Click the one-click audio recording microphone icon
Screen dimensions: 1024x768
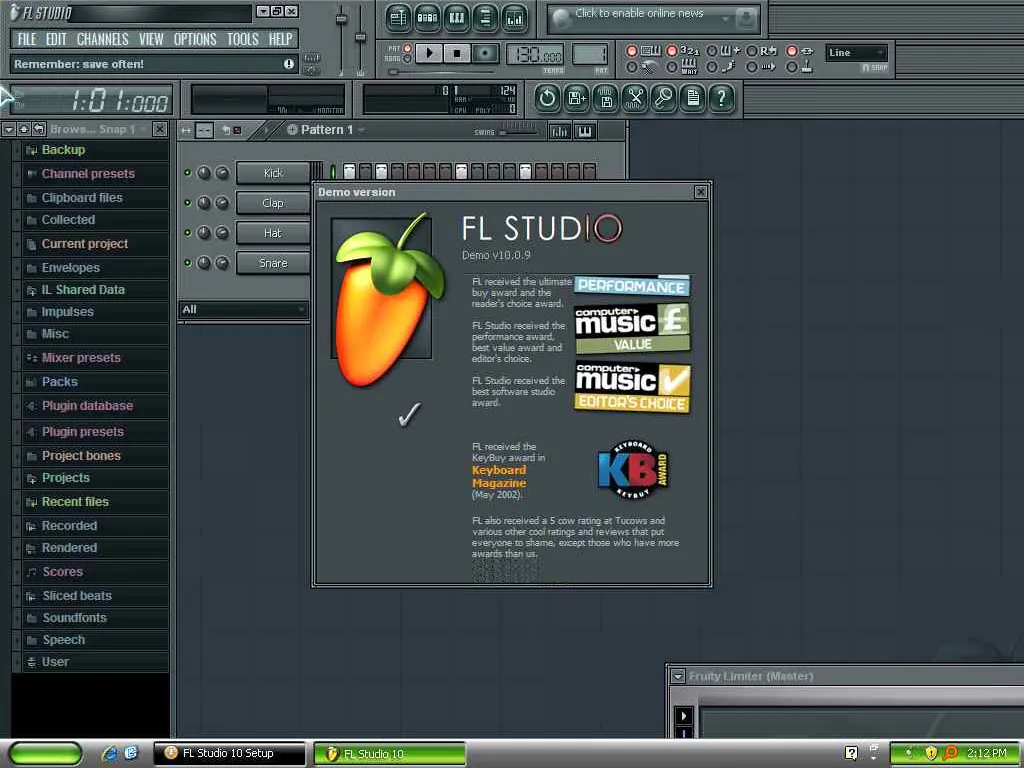(664, 99)
